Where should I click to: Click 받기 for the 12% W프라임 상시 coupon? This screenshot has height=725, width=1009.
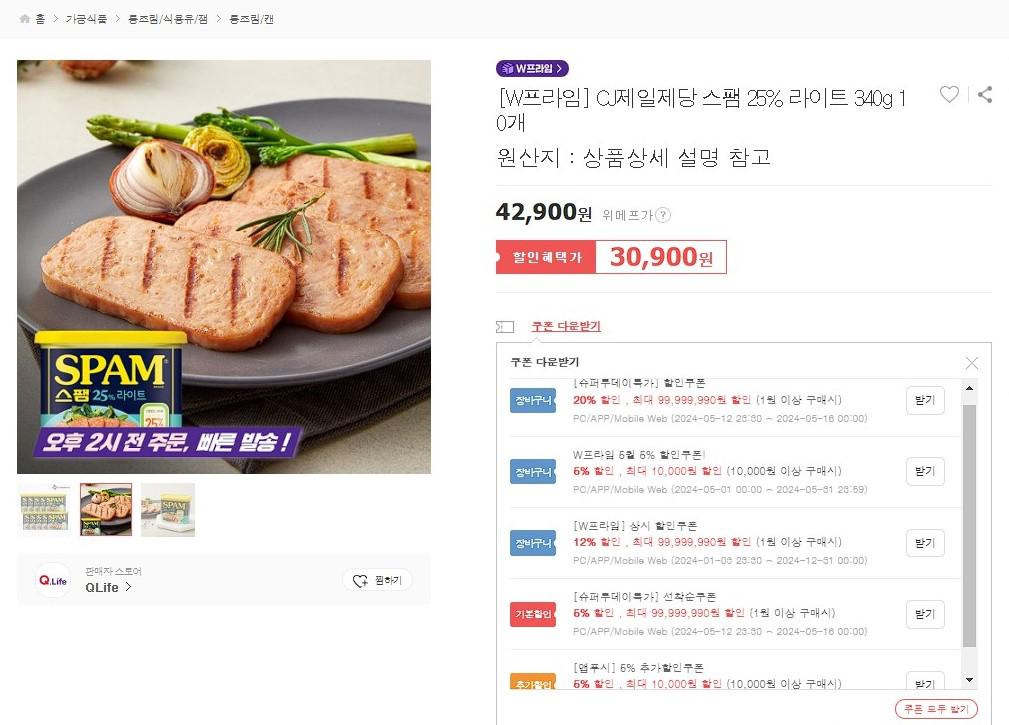(924, 543)
